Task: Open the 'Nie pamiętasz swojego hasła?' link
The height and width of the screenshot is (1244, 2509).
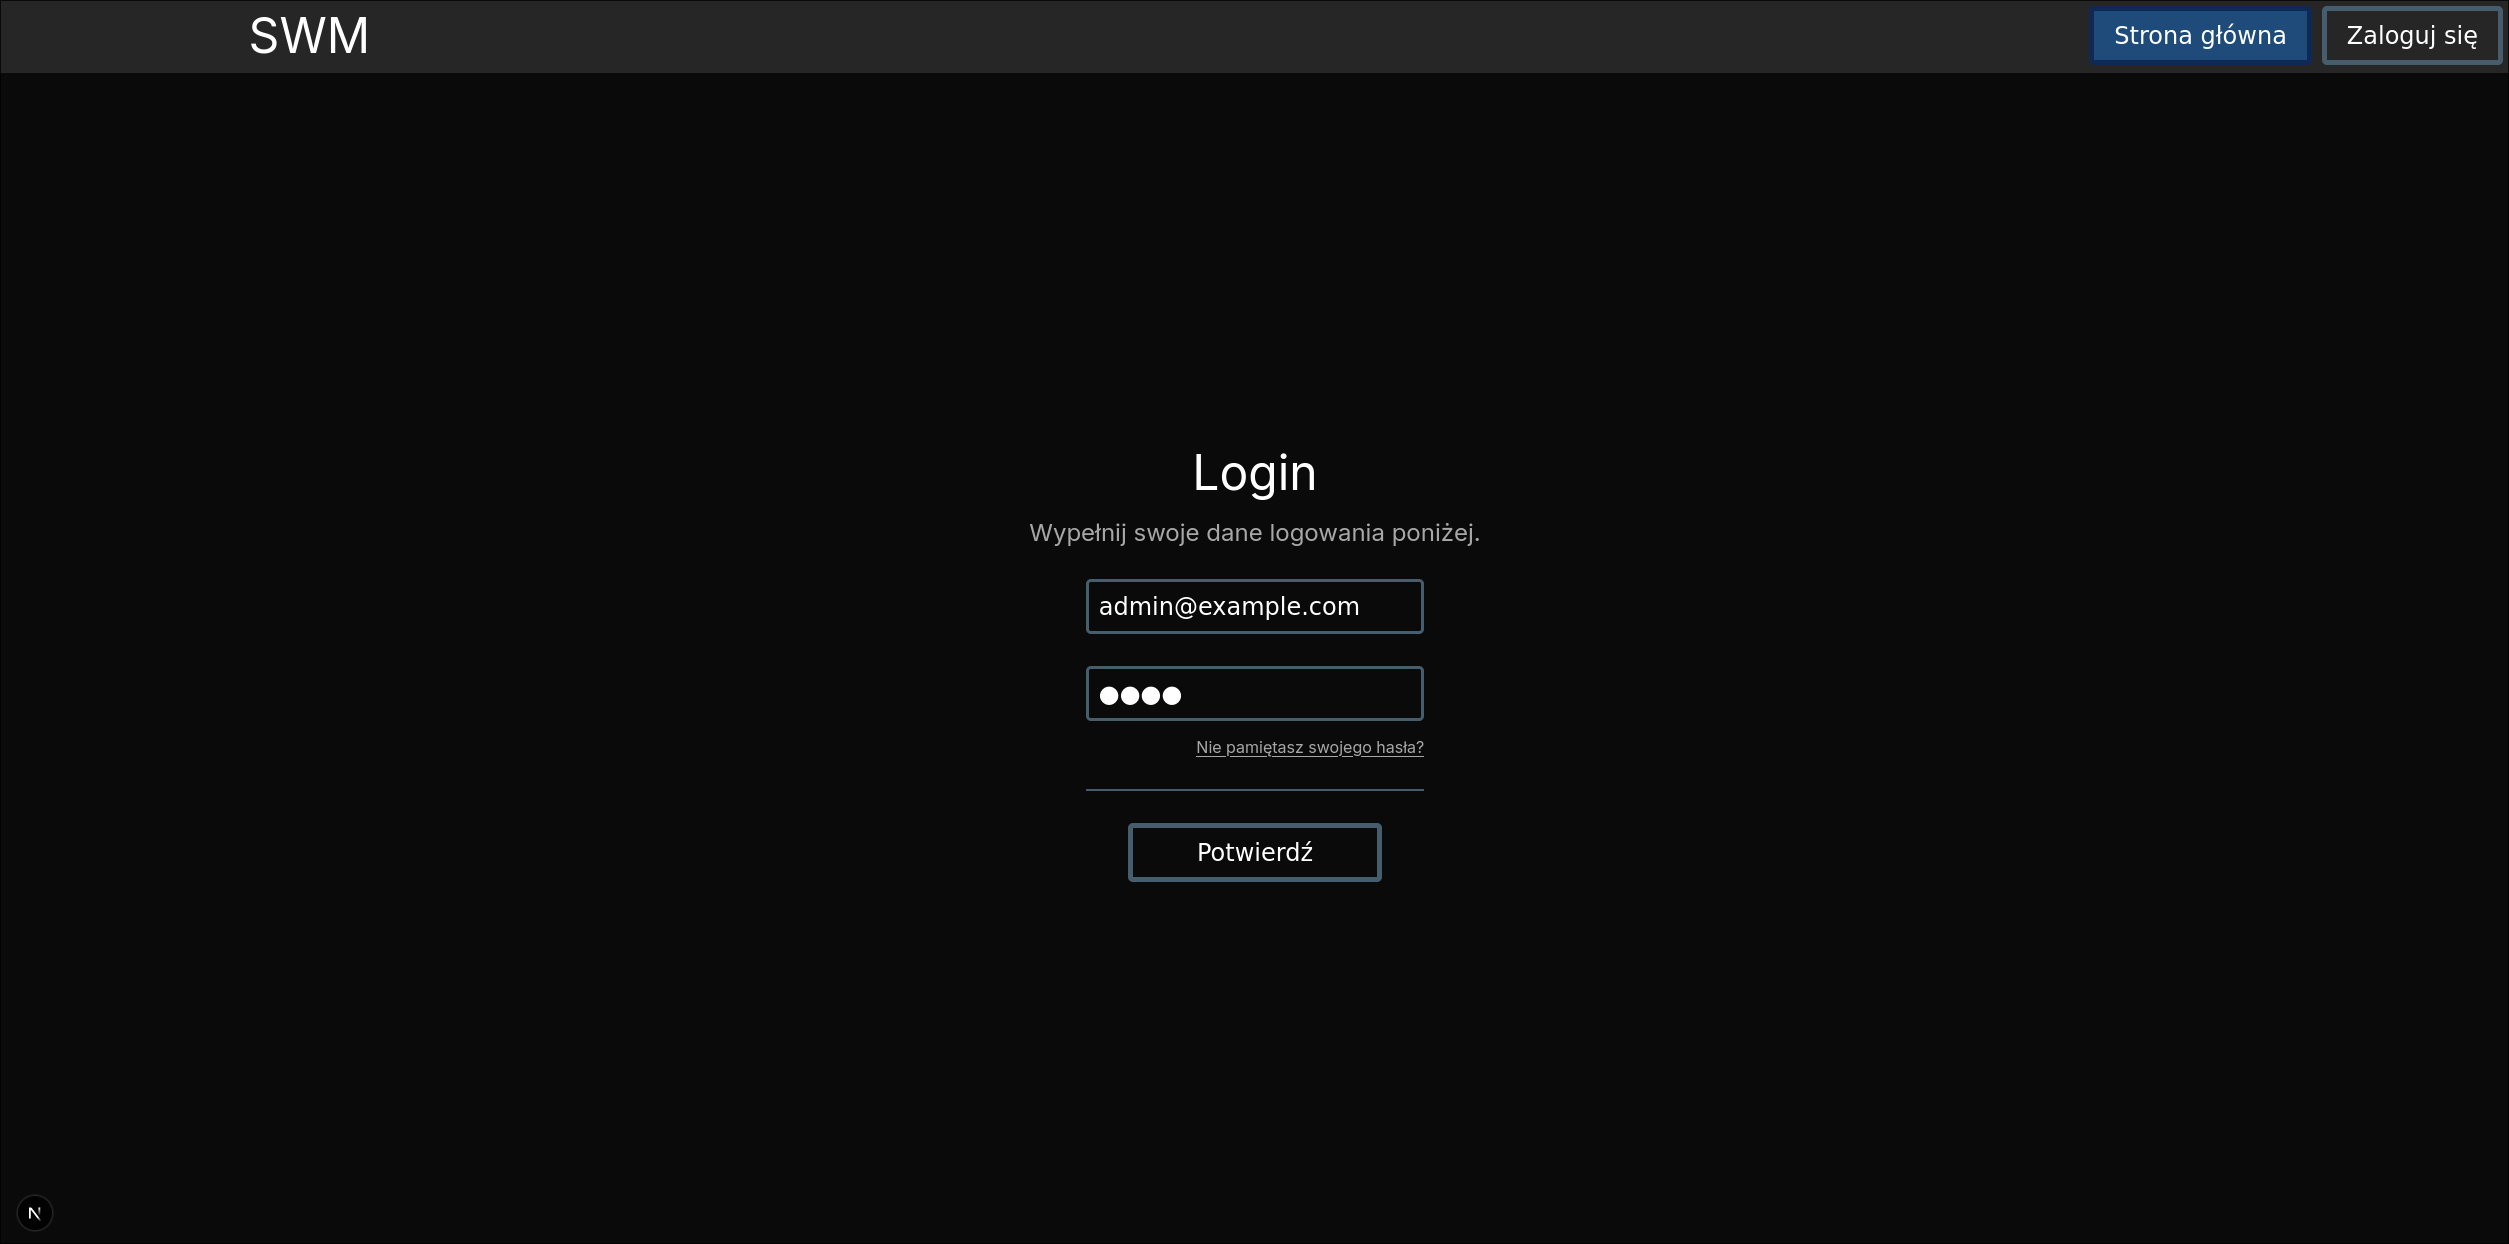Action: click(x=1309, y=747)
